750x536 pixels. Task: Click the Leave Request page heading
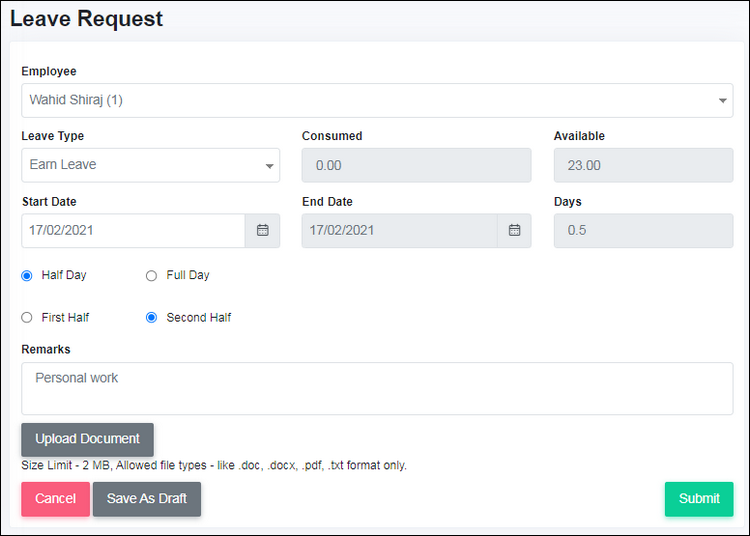tap(87, 19)
